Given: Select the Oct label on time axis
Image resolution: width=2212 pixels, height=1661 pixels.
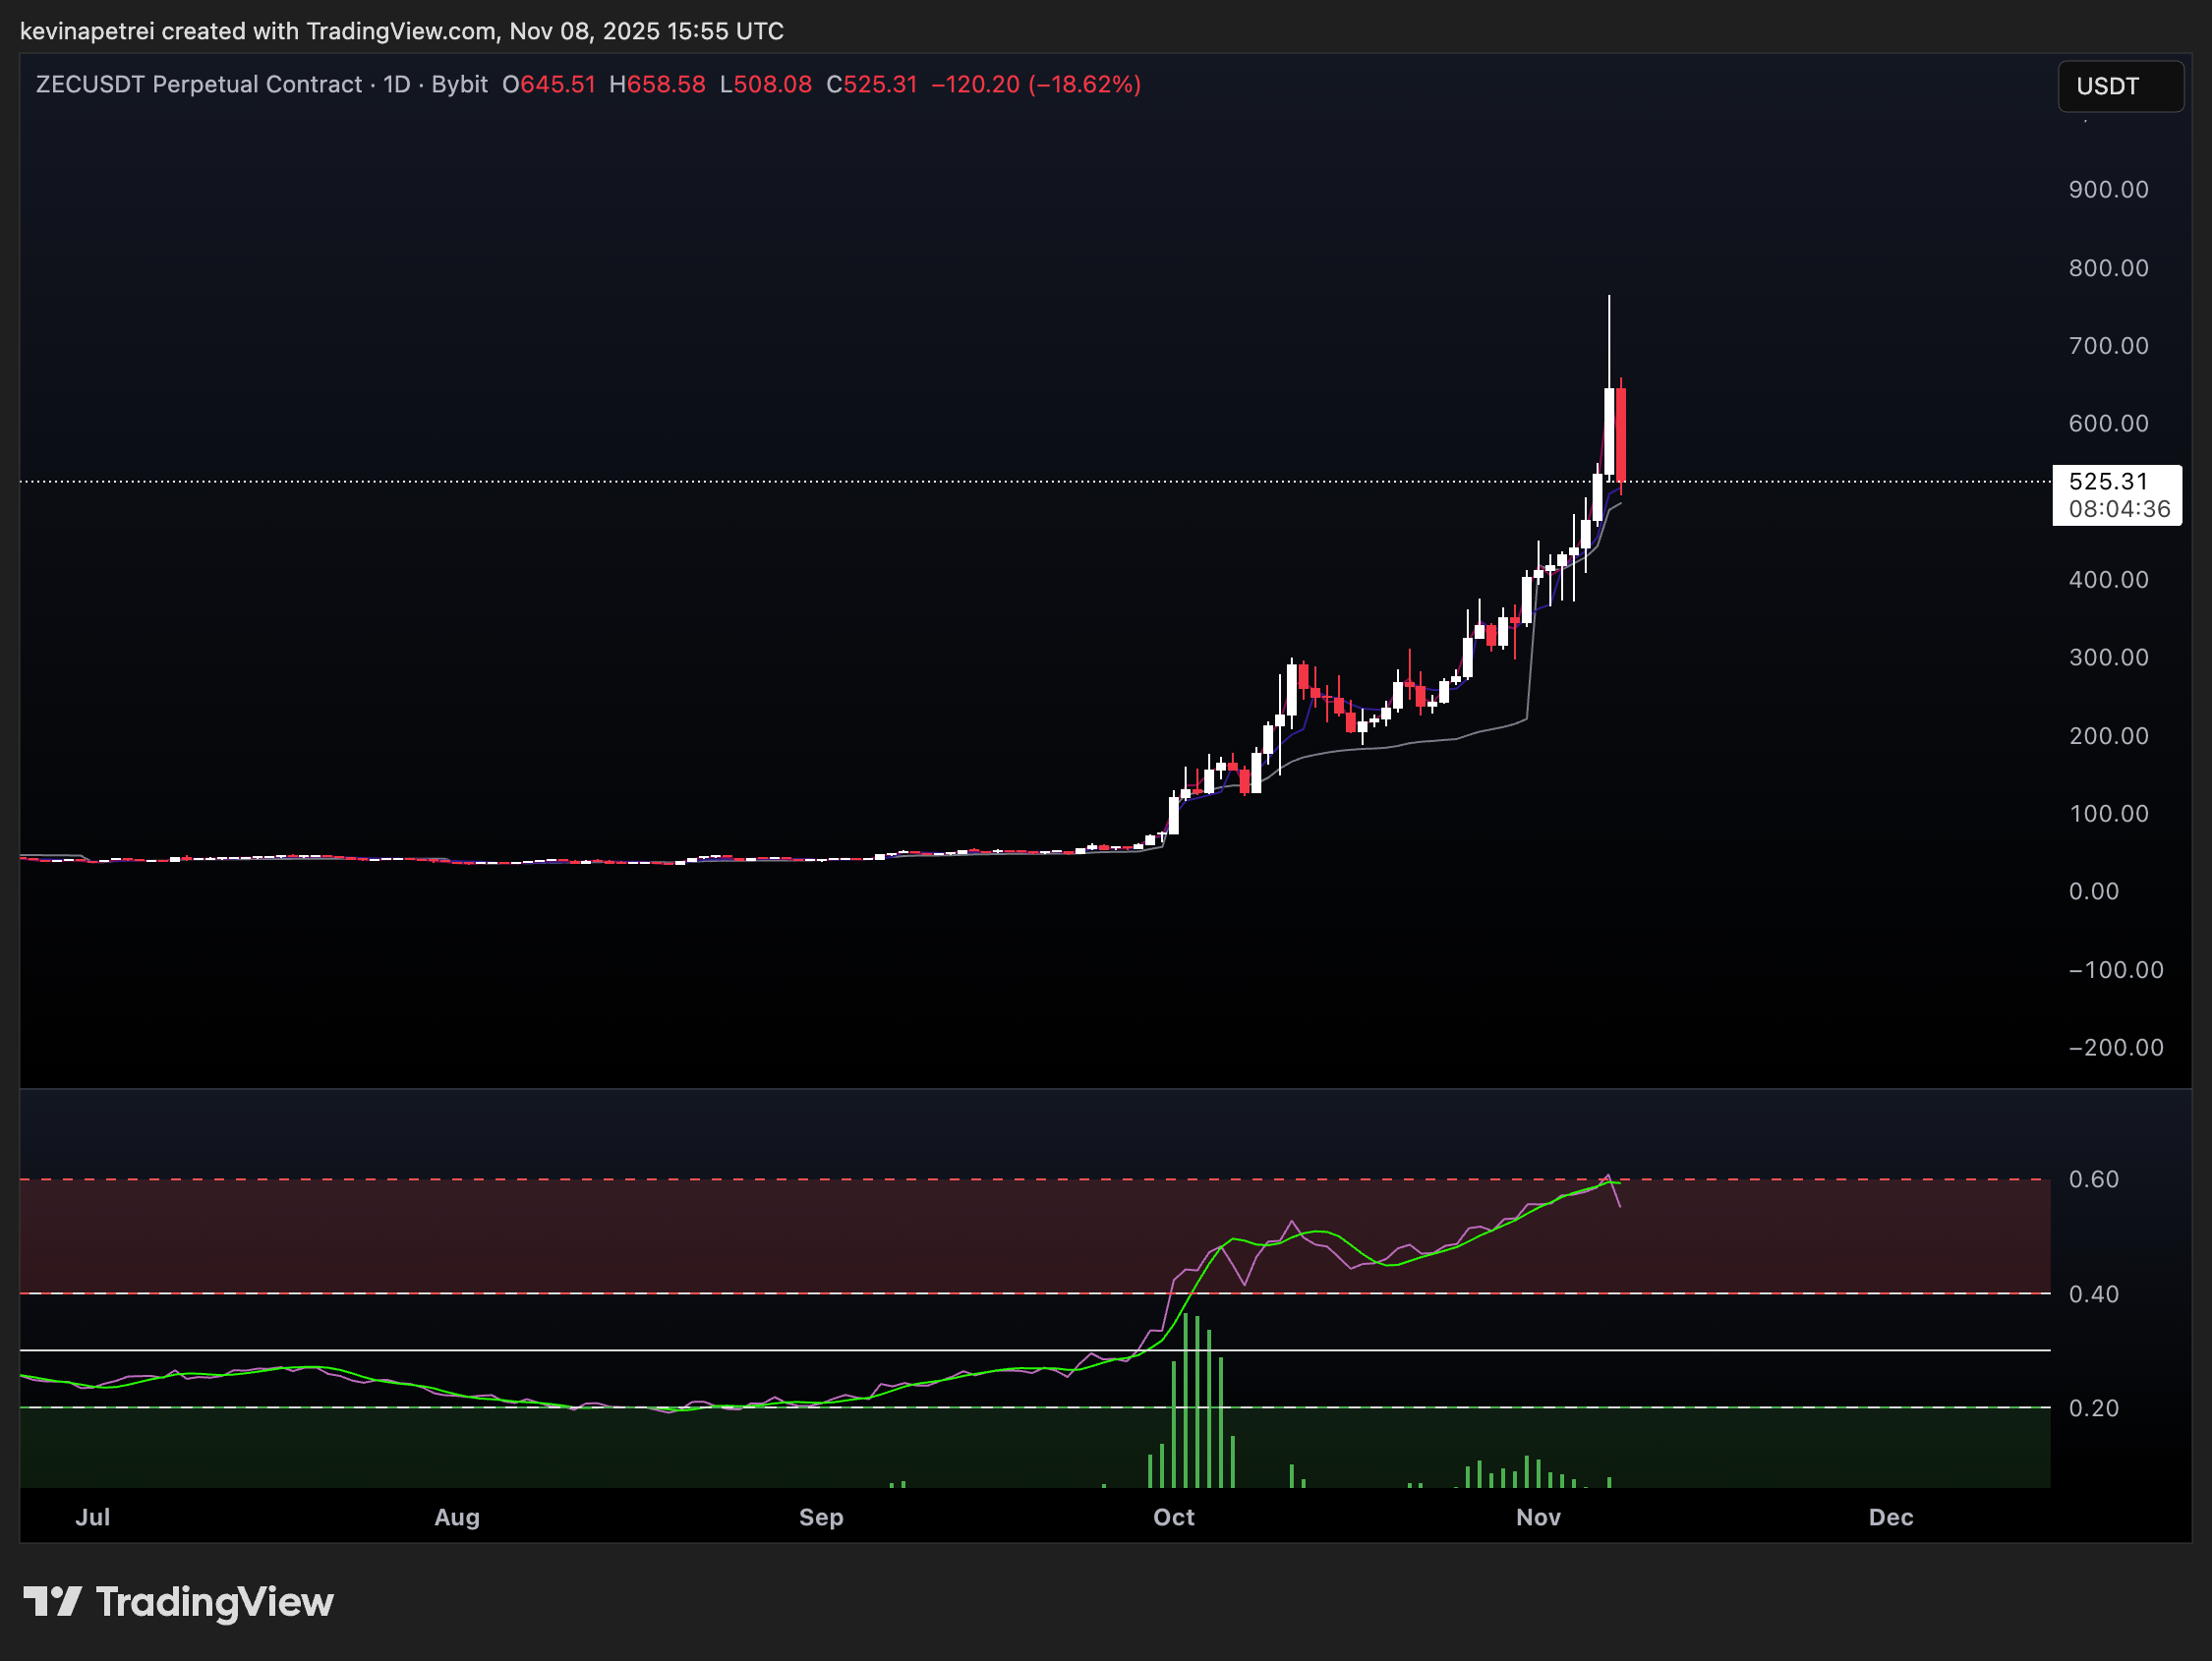Looking at the screenshot, I should [1173, 1517].
